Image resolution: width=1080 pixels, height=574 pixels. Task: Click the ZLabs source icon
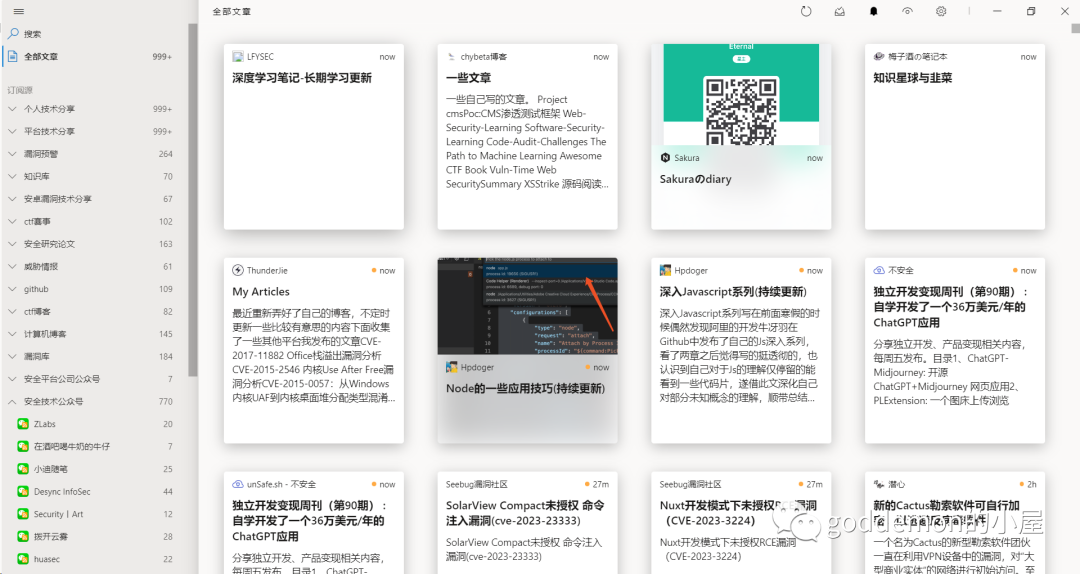coord(23,424)
